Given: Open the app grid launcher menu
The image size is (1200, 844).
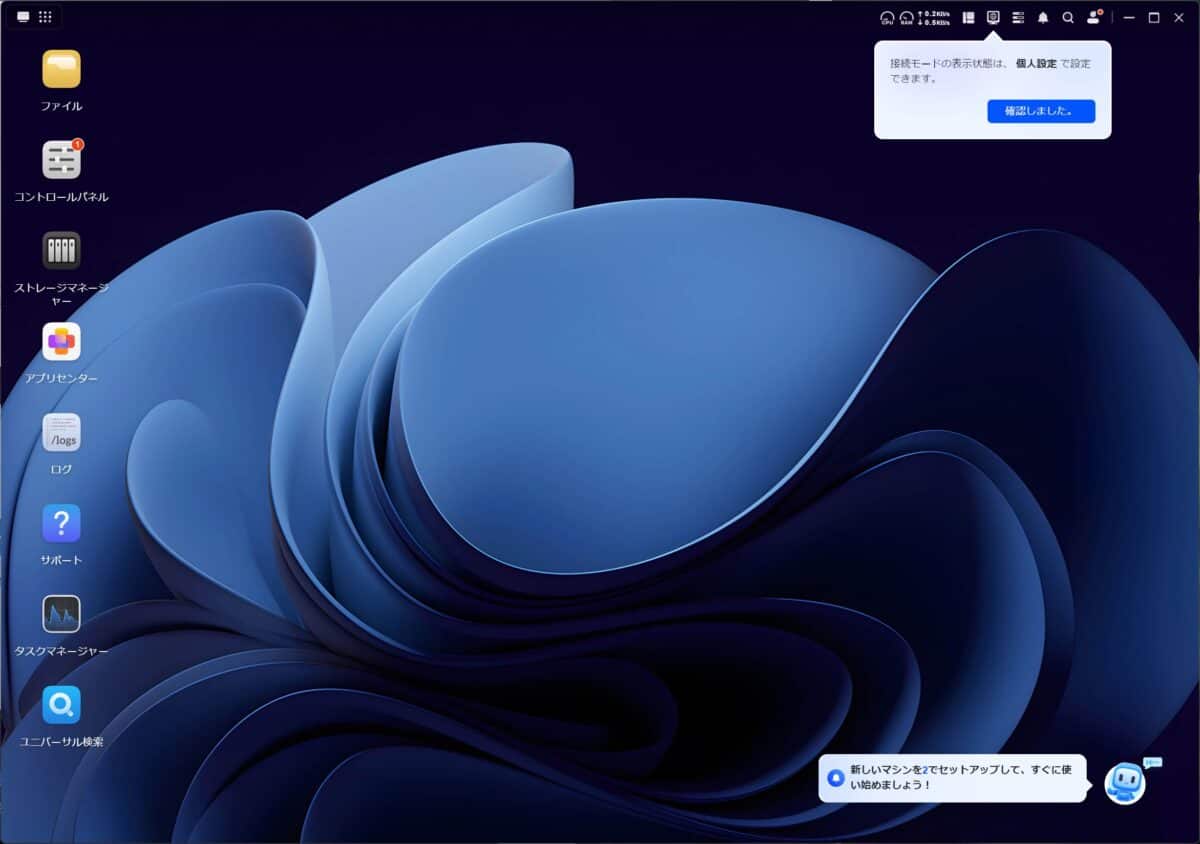Looking at the screenshot, I should click(x=45, y=17).
